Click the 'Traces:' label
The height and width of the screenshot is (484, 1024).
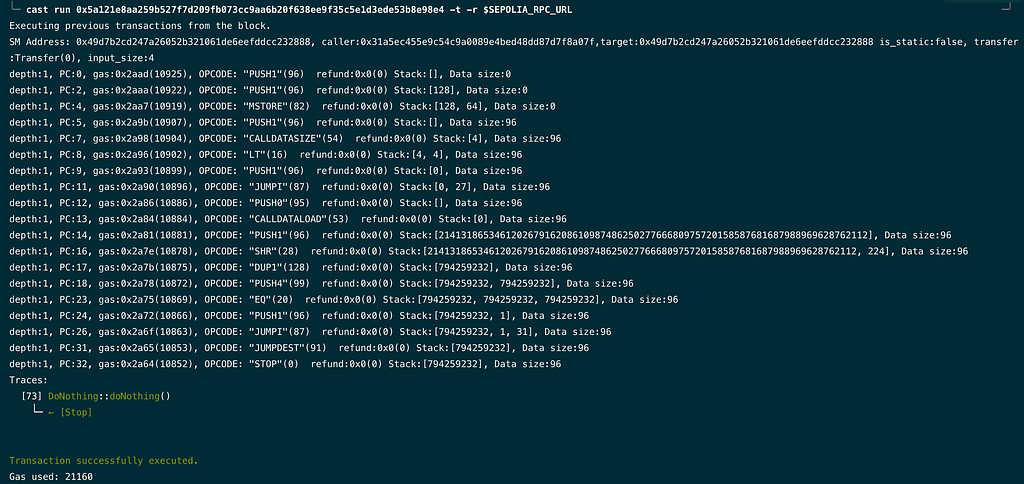click(28, 380)
